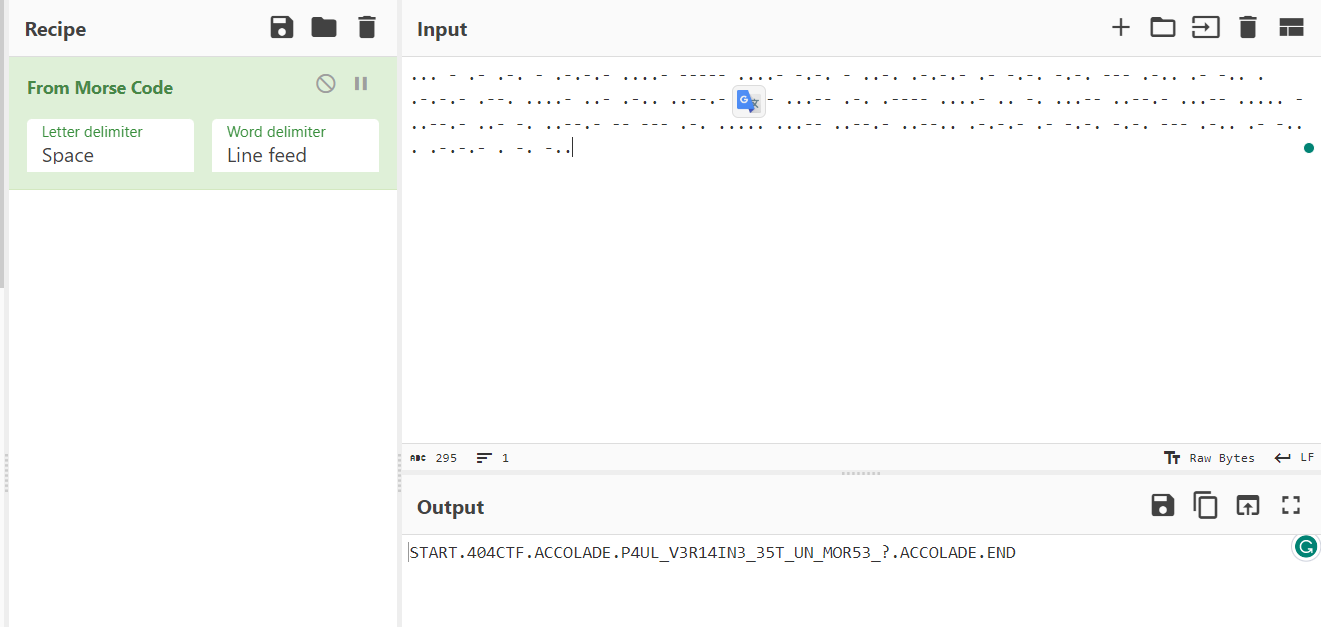
Task: Maximise the output pane
Action: click(1291, 506)
